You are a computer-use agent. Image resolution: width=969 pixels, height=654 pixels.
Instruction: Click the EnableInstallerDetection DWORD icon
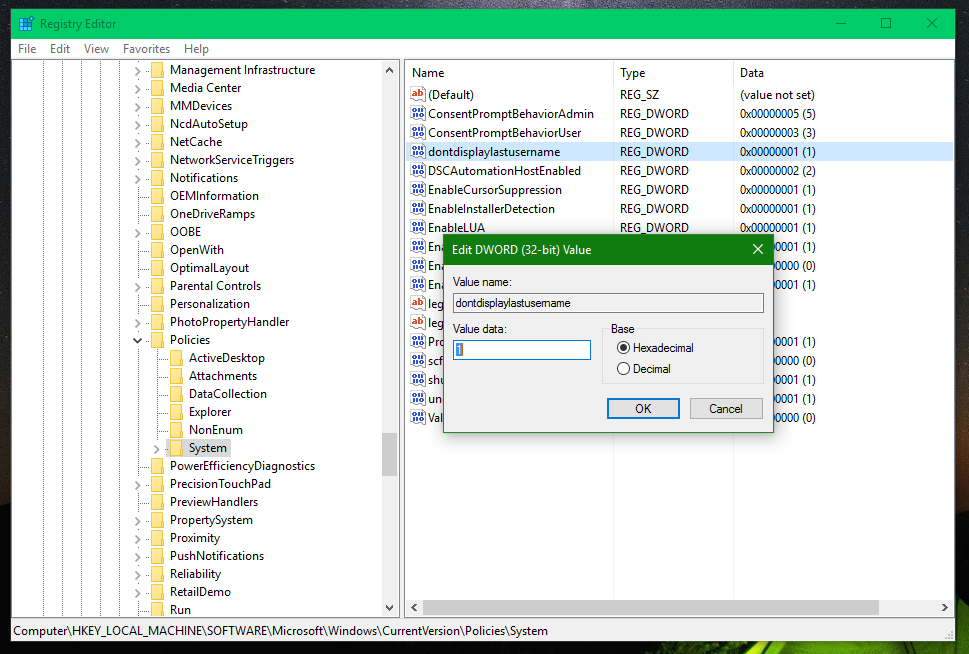click(418, 208)
